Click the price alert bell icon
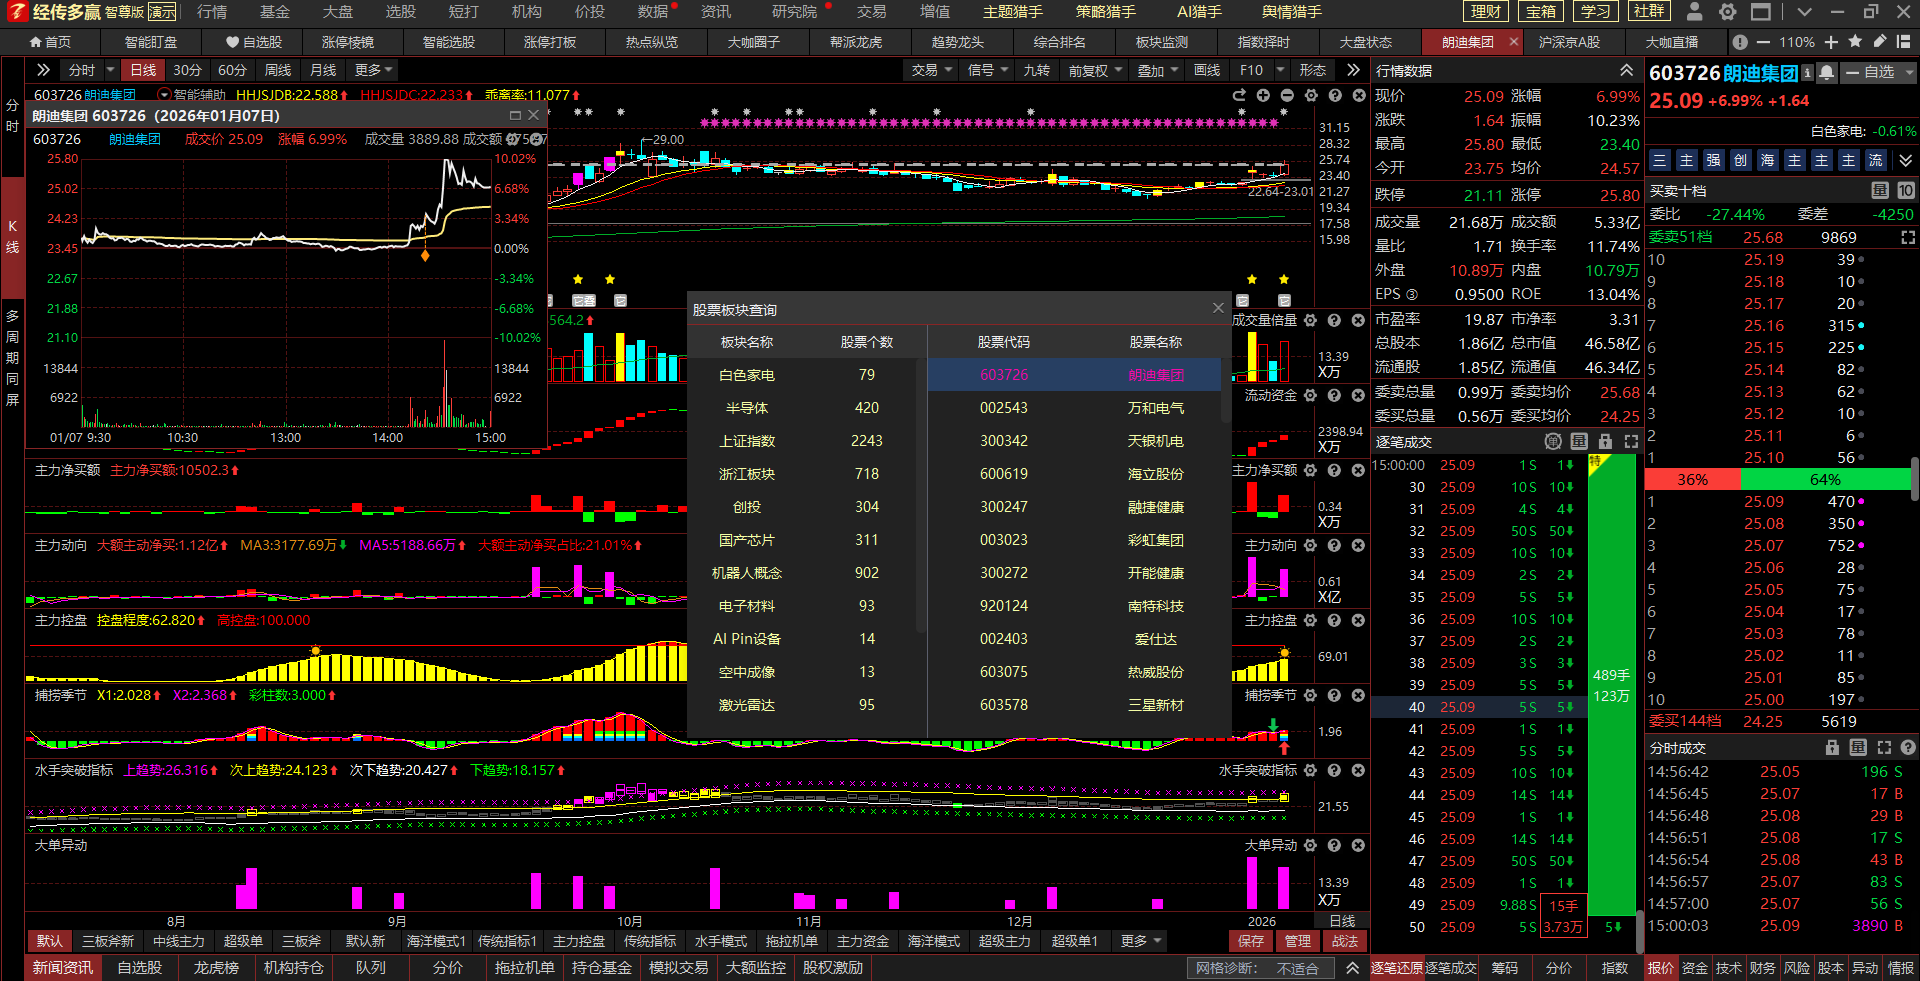The image size is (1920, 981). pos(1827,73)
